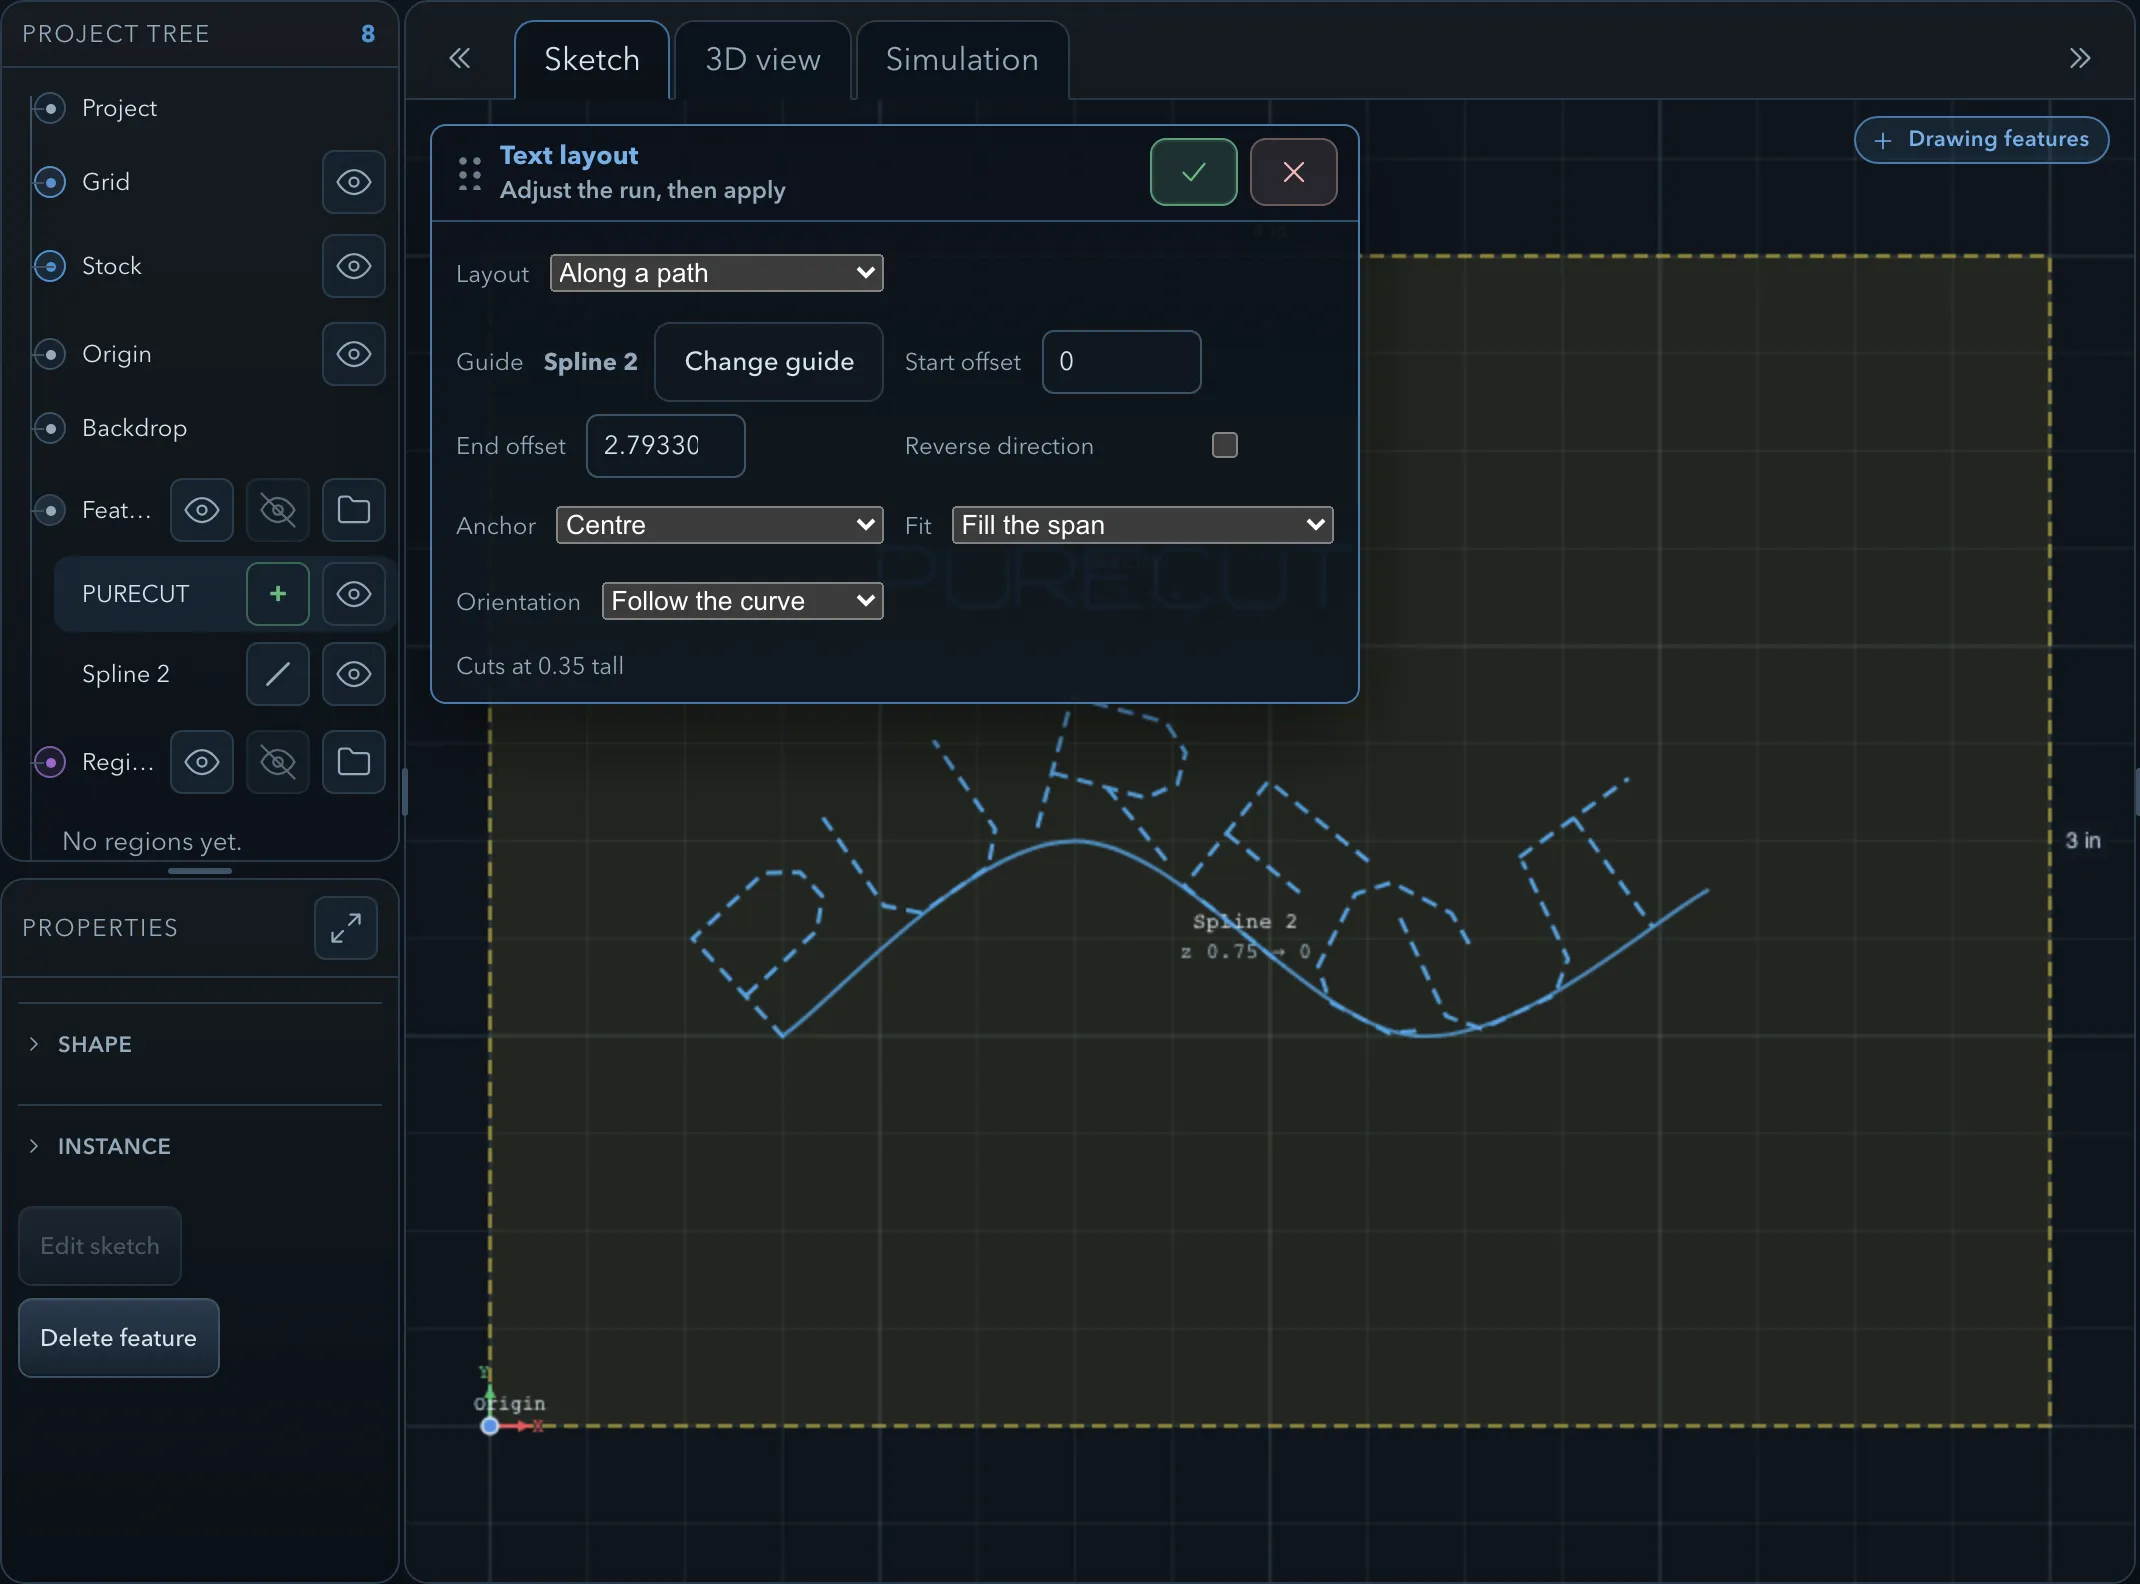Click the Edit sketch button
Image resolution: width=2140 pixels, height=1584 pixels.
pos(100,1246)
